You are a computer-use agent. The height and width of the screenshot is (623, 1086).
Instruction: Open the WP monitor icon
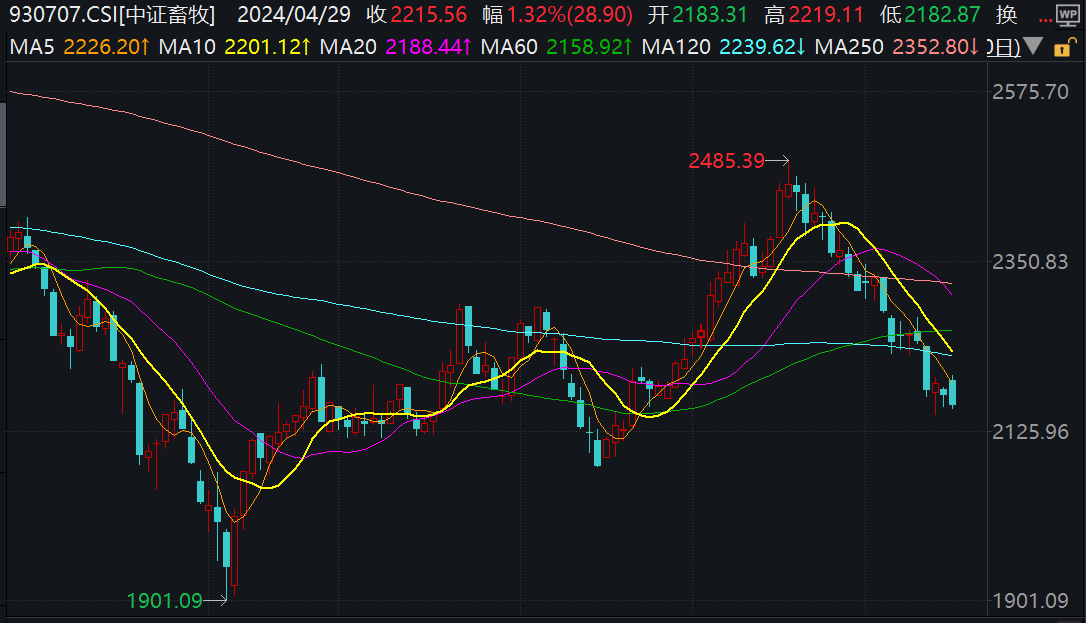(x=1068, y=15)
